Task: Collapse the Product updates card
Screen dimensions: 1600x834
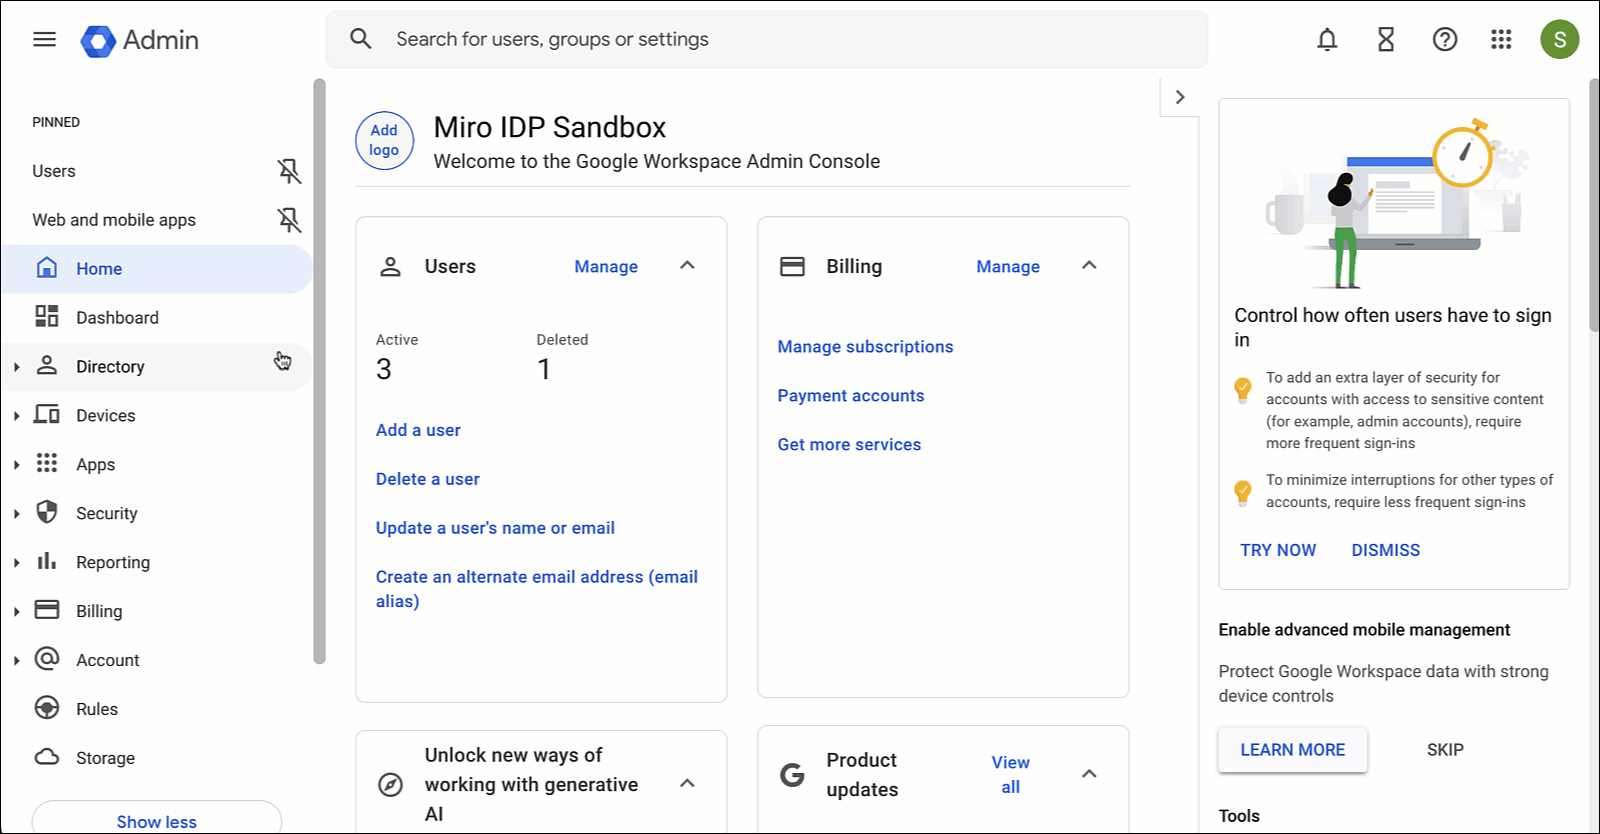Action: (x=1089, y=774)
